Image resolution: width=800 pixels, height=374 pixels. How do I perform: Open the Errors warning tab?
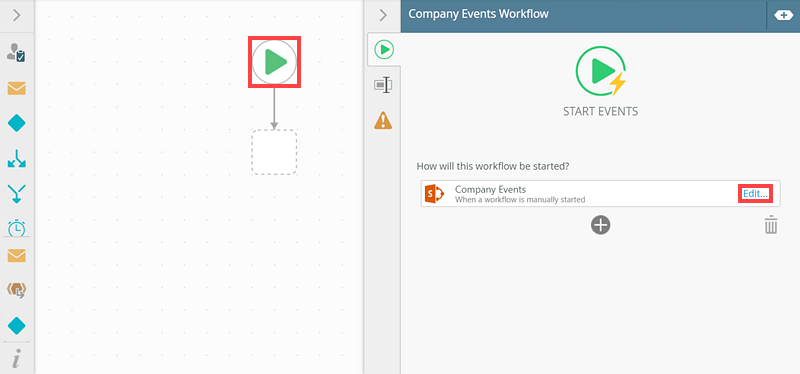pyautogui.click(x=383, y=120)
